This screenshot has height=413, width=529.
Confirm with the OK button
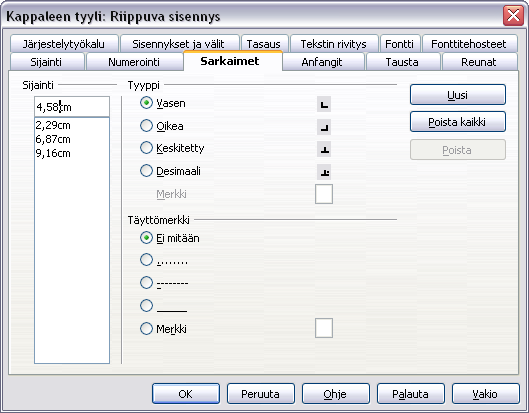(186, 394)
